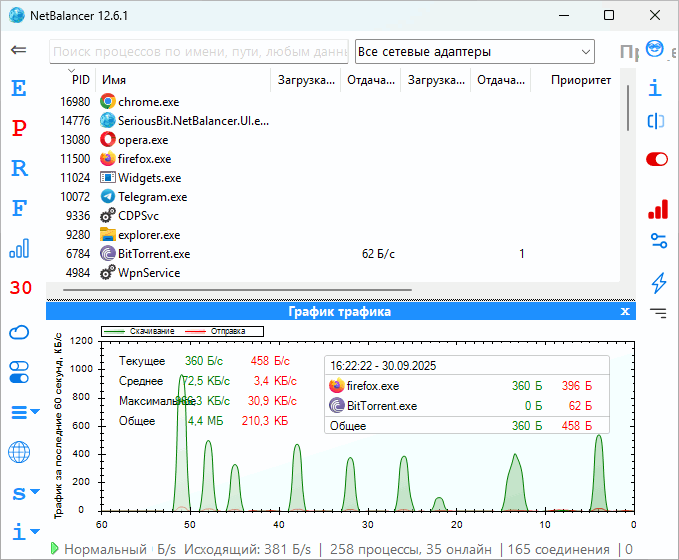Select the firefox.exe process in the list
Screen dimensions: 679x560
[x=333, y=159]
